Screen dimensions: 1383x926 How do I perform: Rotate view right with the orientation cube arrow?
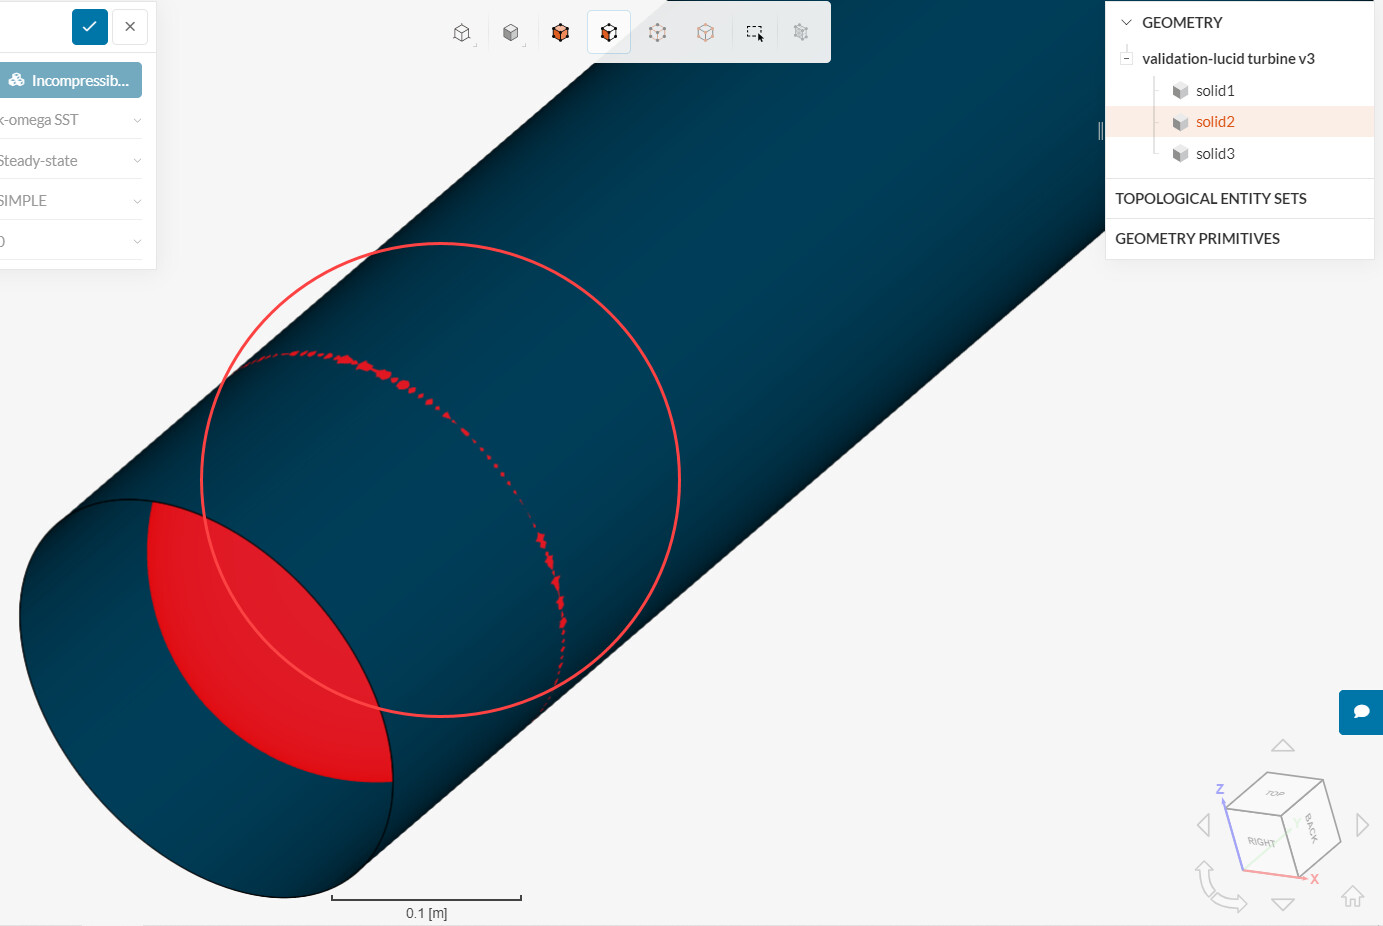coord(1362,825)
